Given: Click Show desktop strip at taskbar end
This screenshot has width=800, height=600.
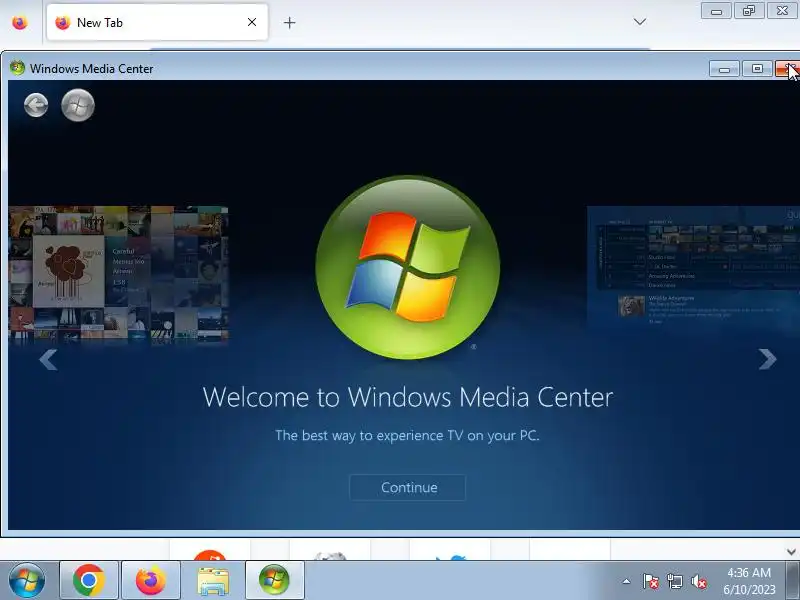Looking at the screenshot, I should [x=793, y=580].
